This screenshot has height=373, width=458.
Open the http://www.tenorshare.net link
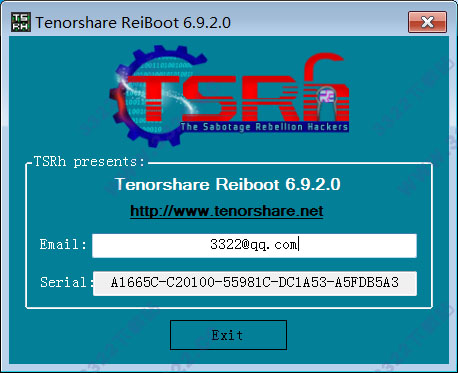227,211
